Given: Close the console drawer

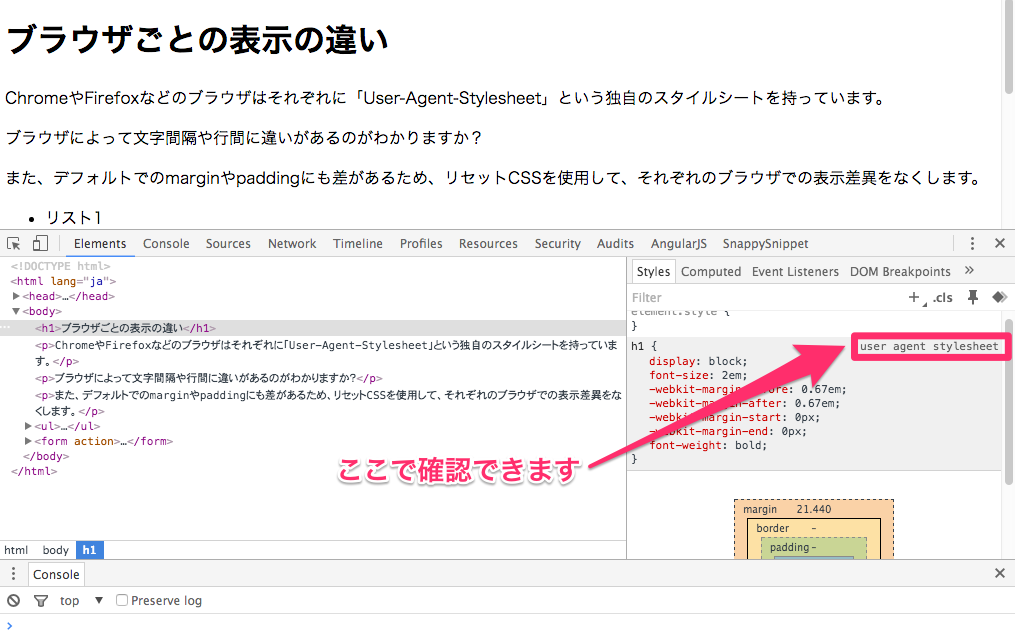Looking at the screenshot, I should (x=999, y=574).
